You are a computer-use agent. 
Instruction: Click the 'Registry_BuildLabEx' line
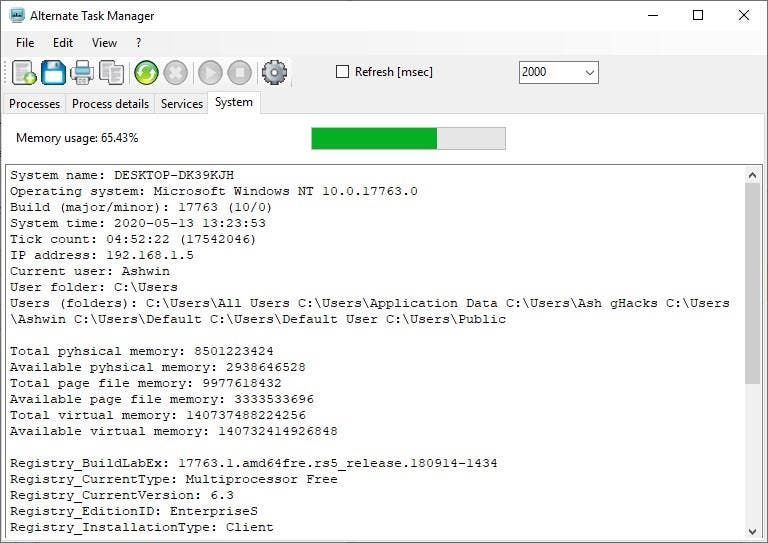click(x=254, y=464)
